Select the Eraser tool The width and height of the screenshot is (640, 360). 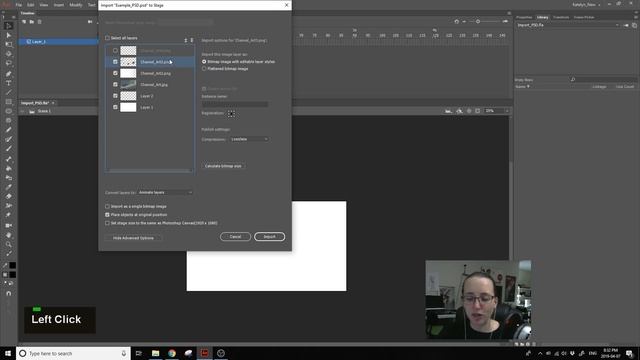(9, 196)
